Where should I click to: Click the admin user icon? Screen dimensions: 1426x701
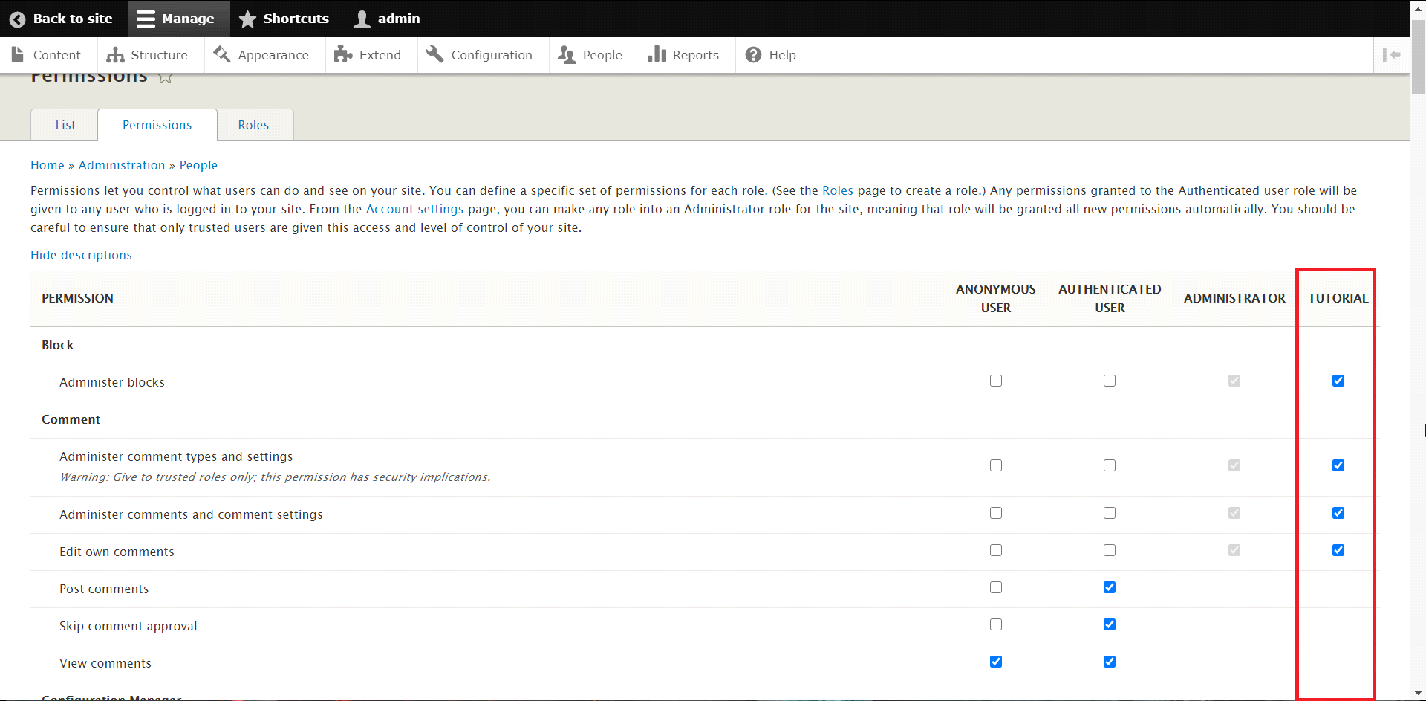[x=362, y=19]
